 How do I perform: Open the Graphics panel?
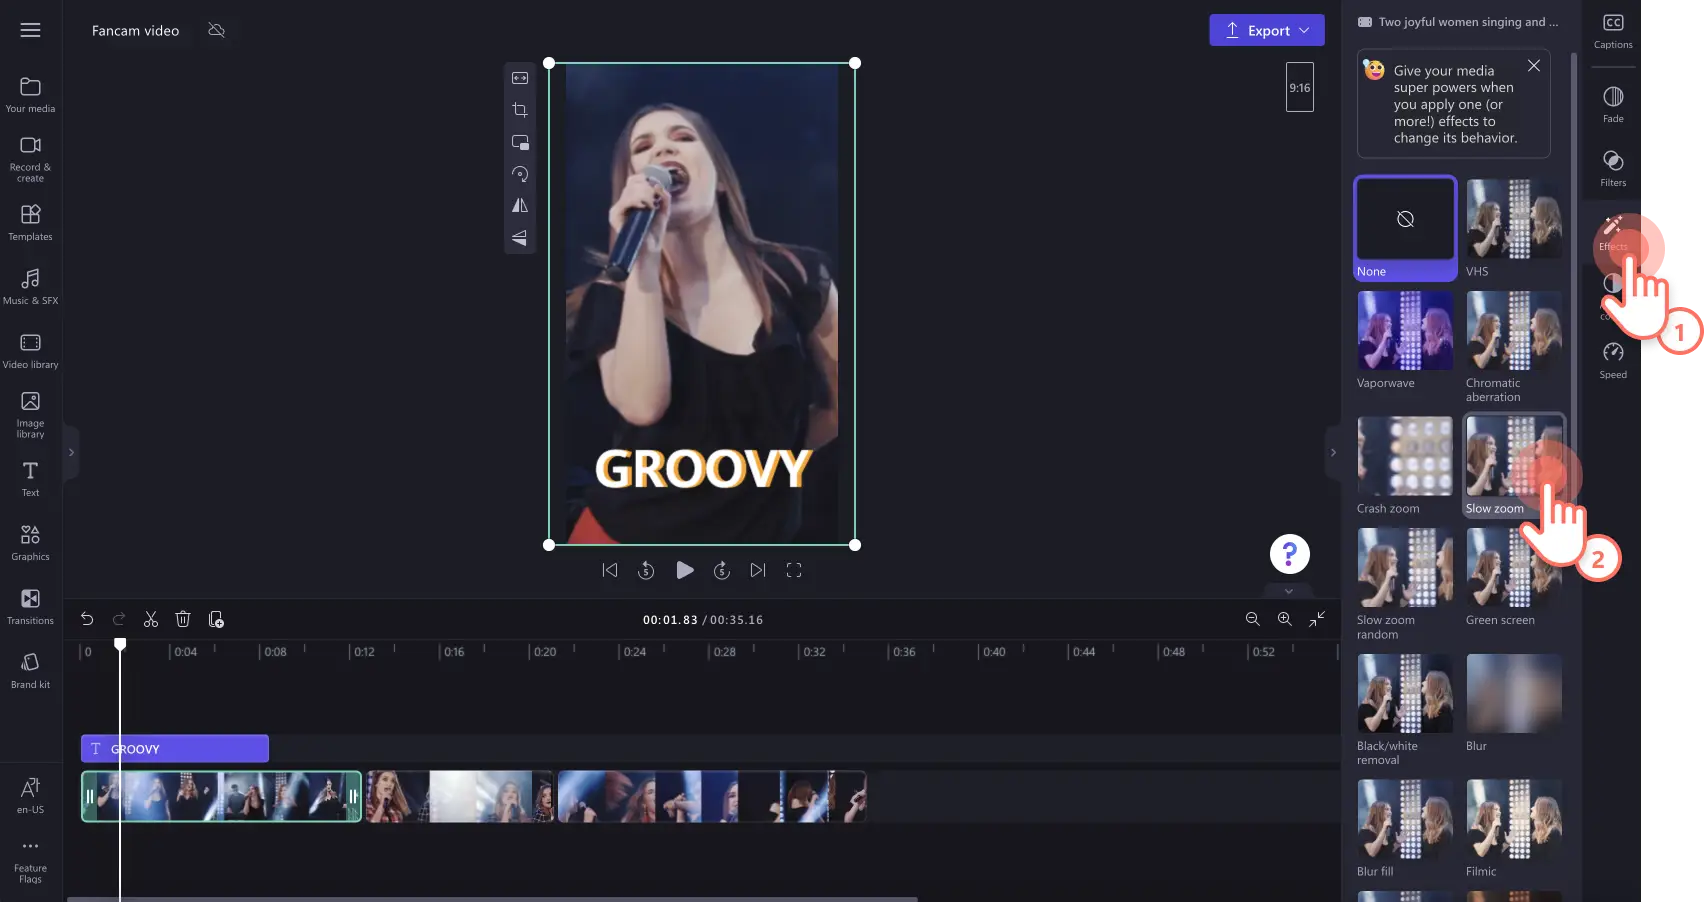pos(31,543)
